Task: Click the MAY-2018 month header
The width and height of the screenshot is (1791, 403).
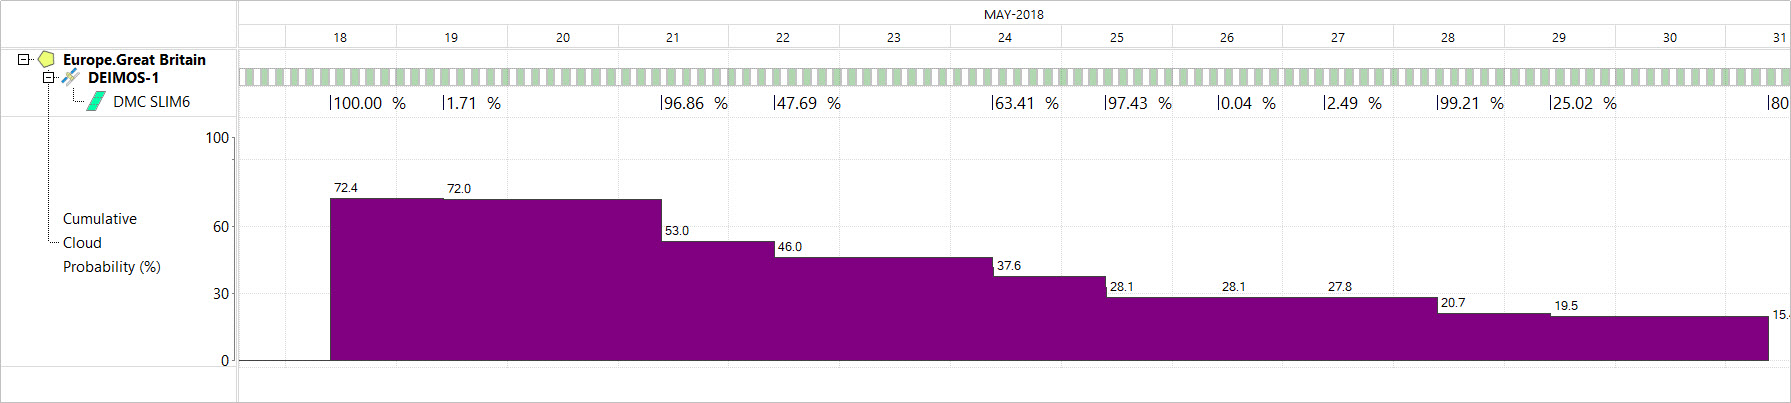Action: (x=1013, y=14)
